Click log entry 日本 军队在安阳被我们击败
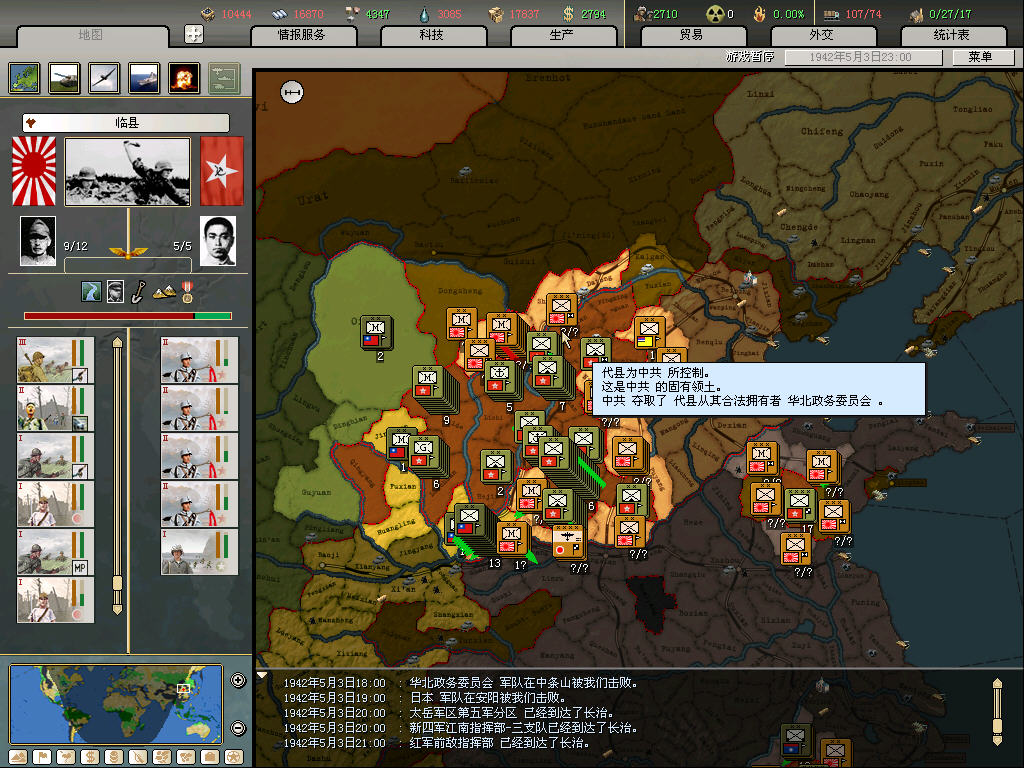 click(487, 698)
